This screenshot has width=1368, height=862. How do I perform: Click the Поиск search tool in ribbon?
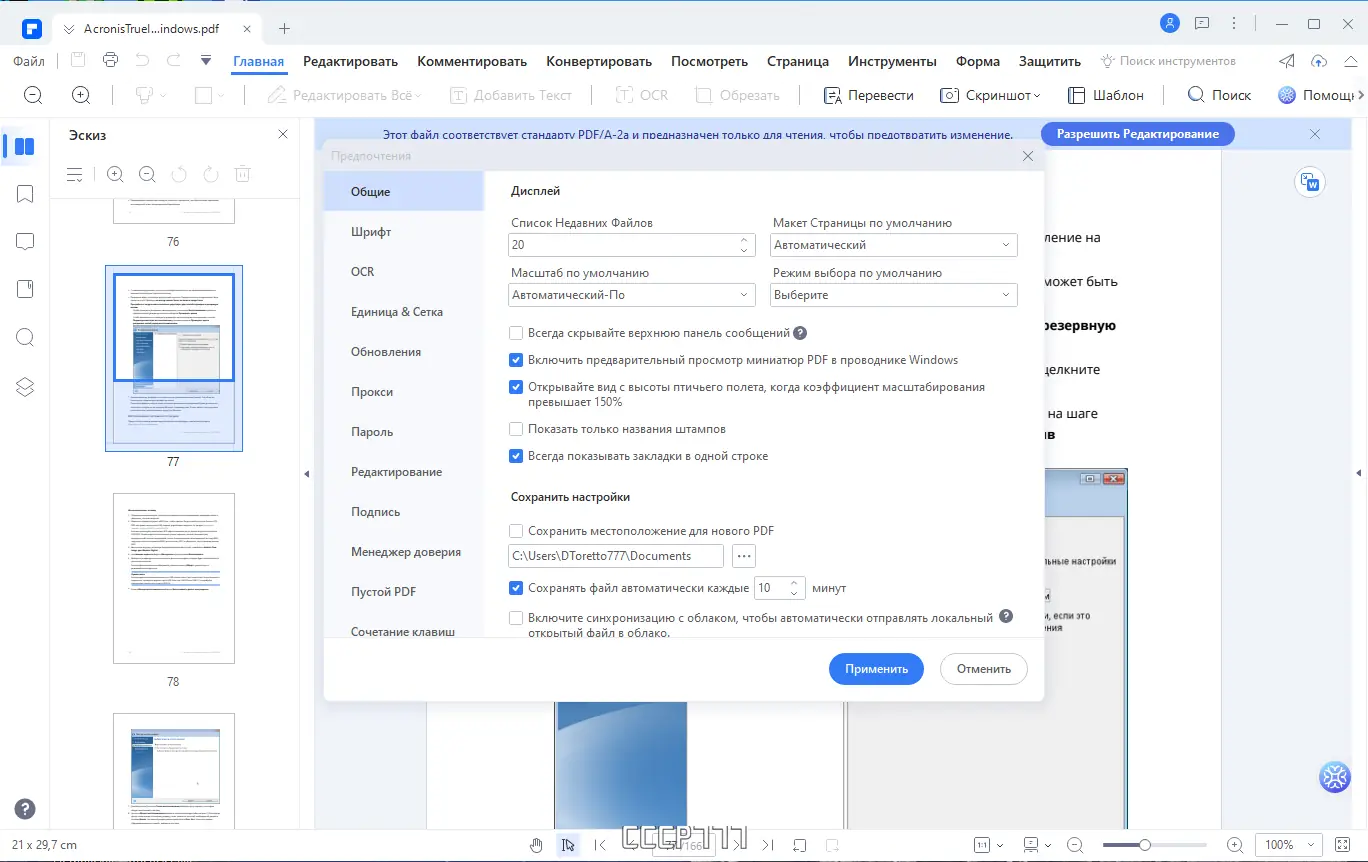pyautogui.click(x=1219, y=95)
